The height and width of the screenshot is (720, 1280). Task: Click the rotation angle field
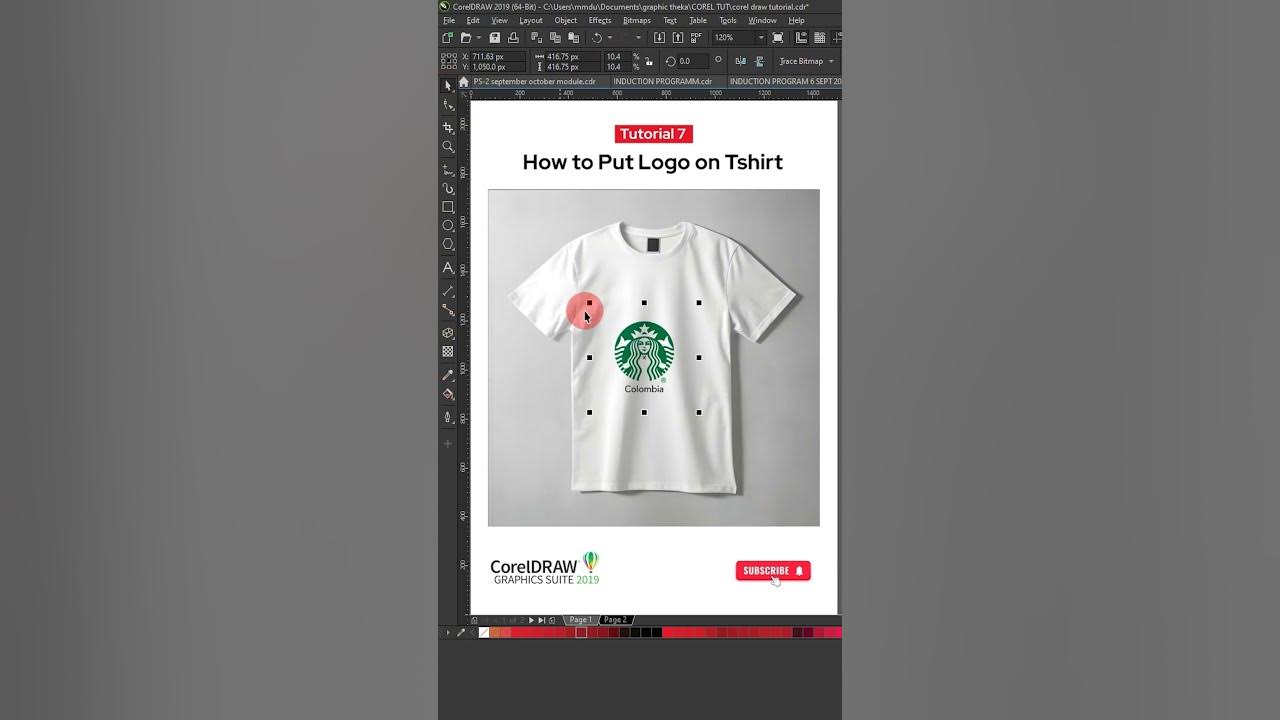click(692, 61)
